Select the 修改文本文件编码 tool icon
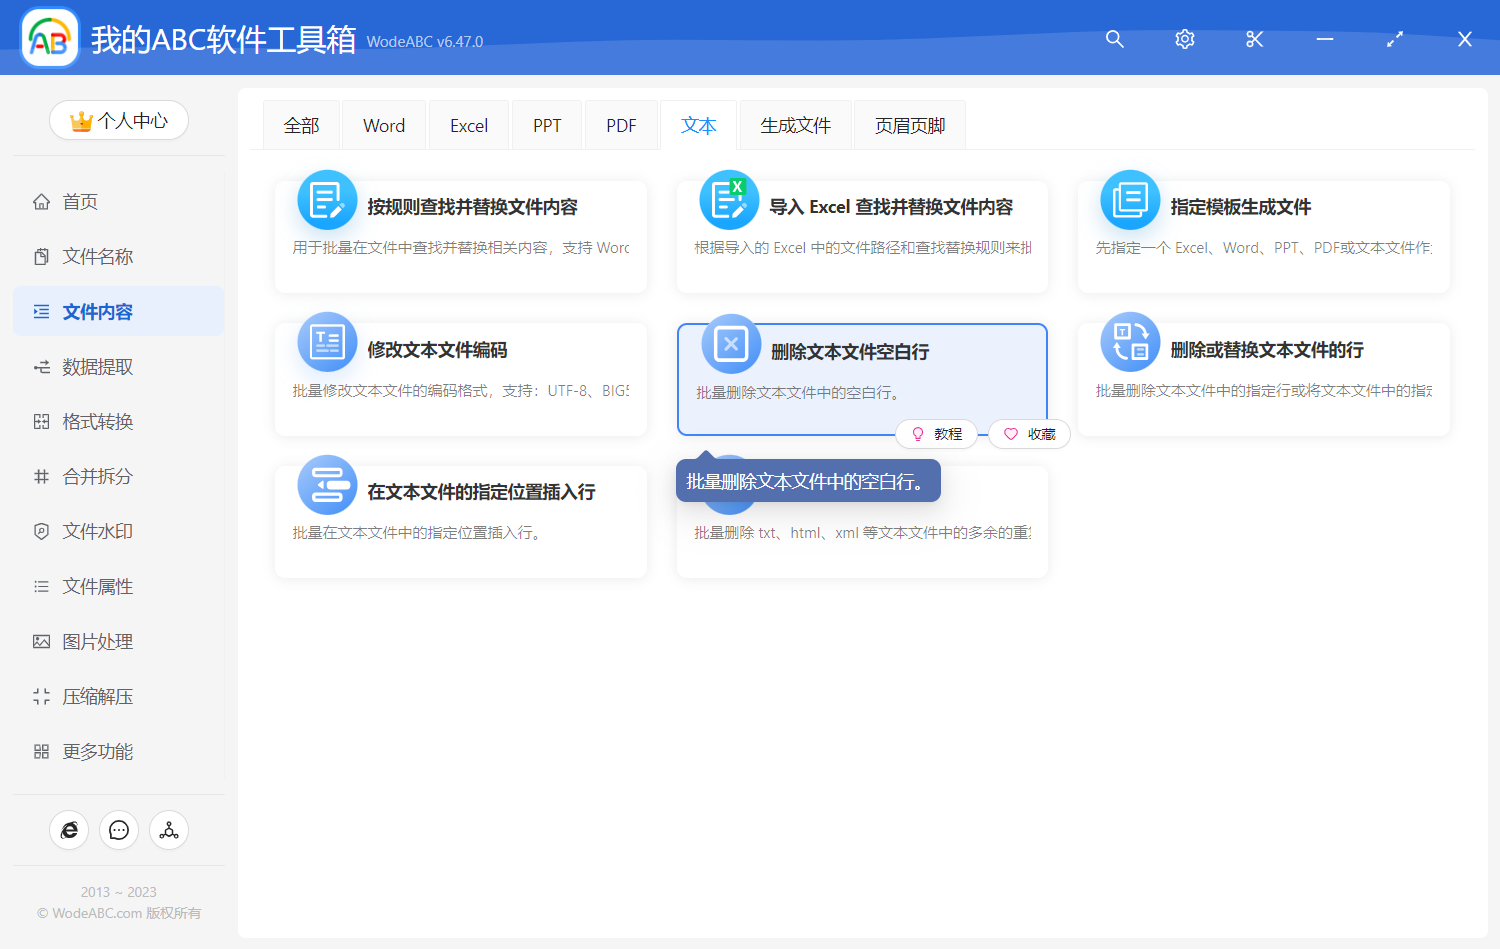 coord(327,342)
